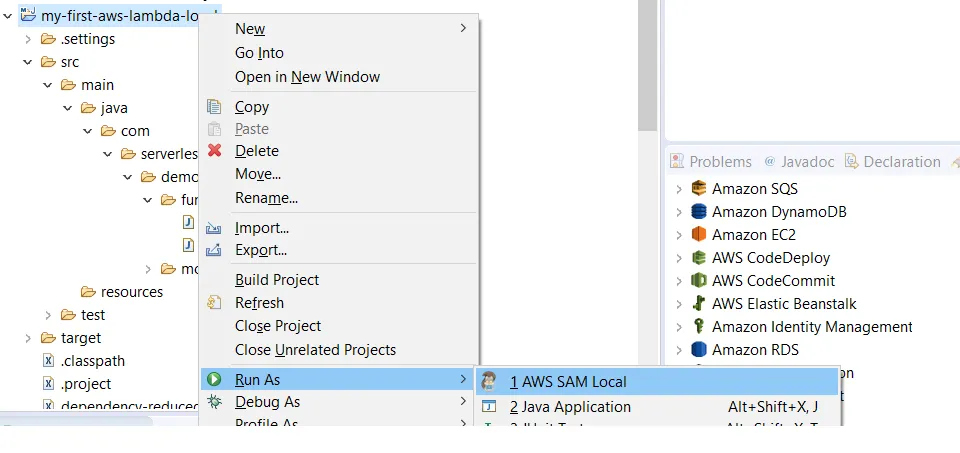Expand the AWS CodeDeploy node
The width and height of the screenshot is (960, 453).
pyautogui.click(x=678, y=258)
